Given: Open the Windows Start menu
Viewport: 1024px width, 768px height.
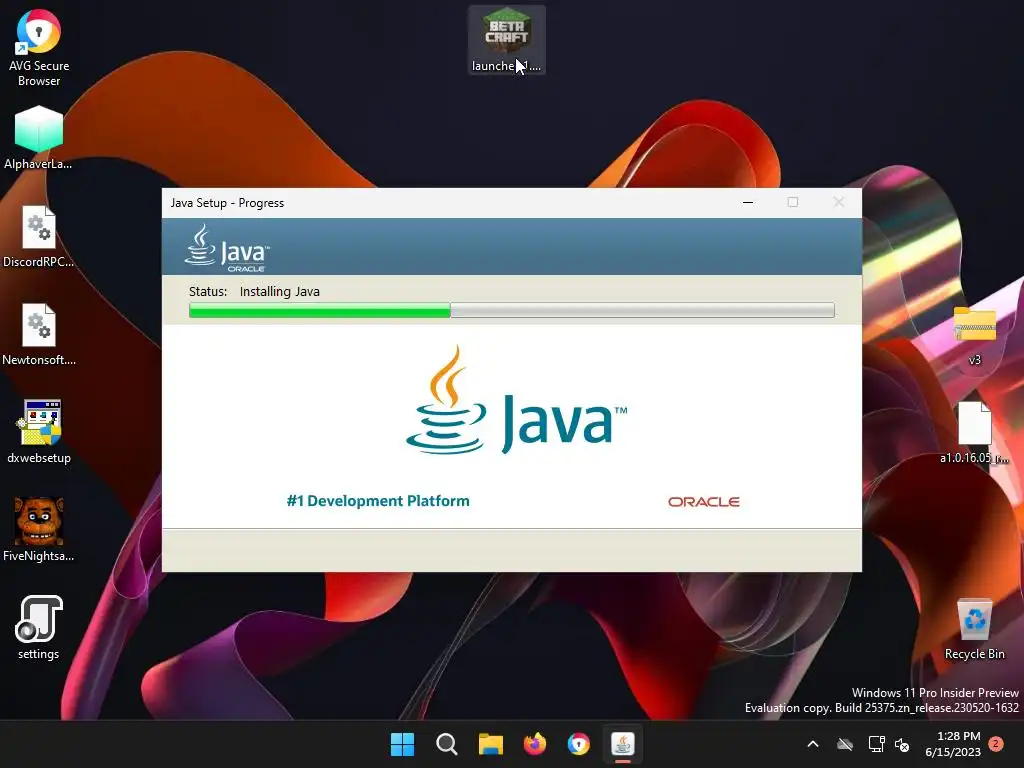Looking at the screenshot, I should 402,744.
